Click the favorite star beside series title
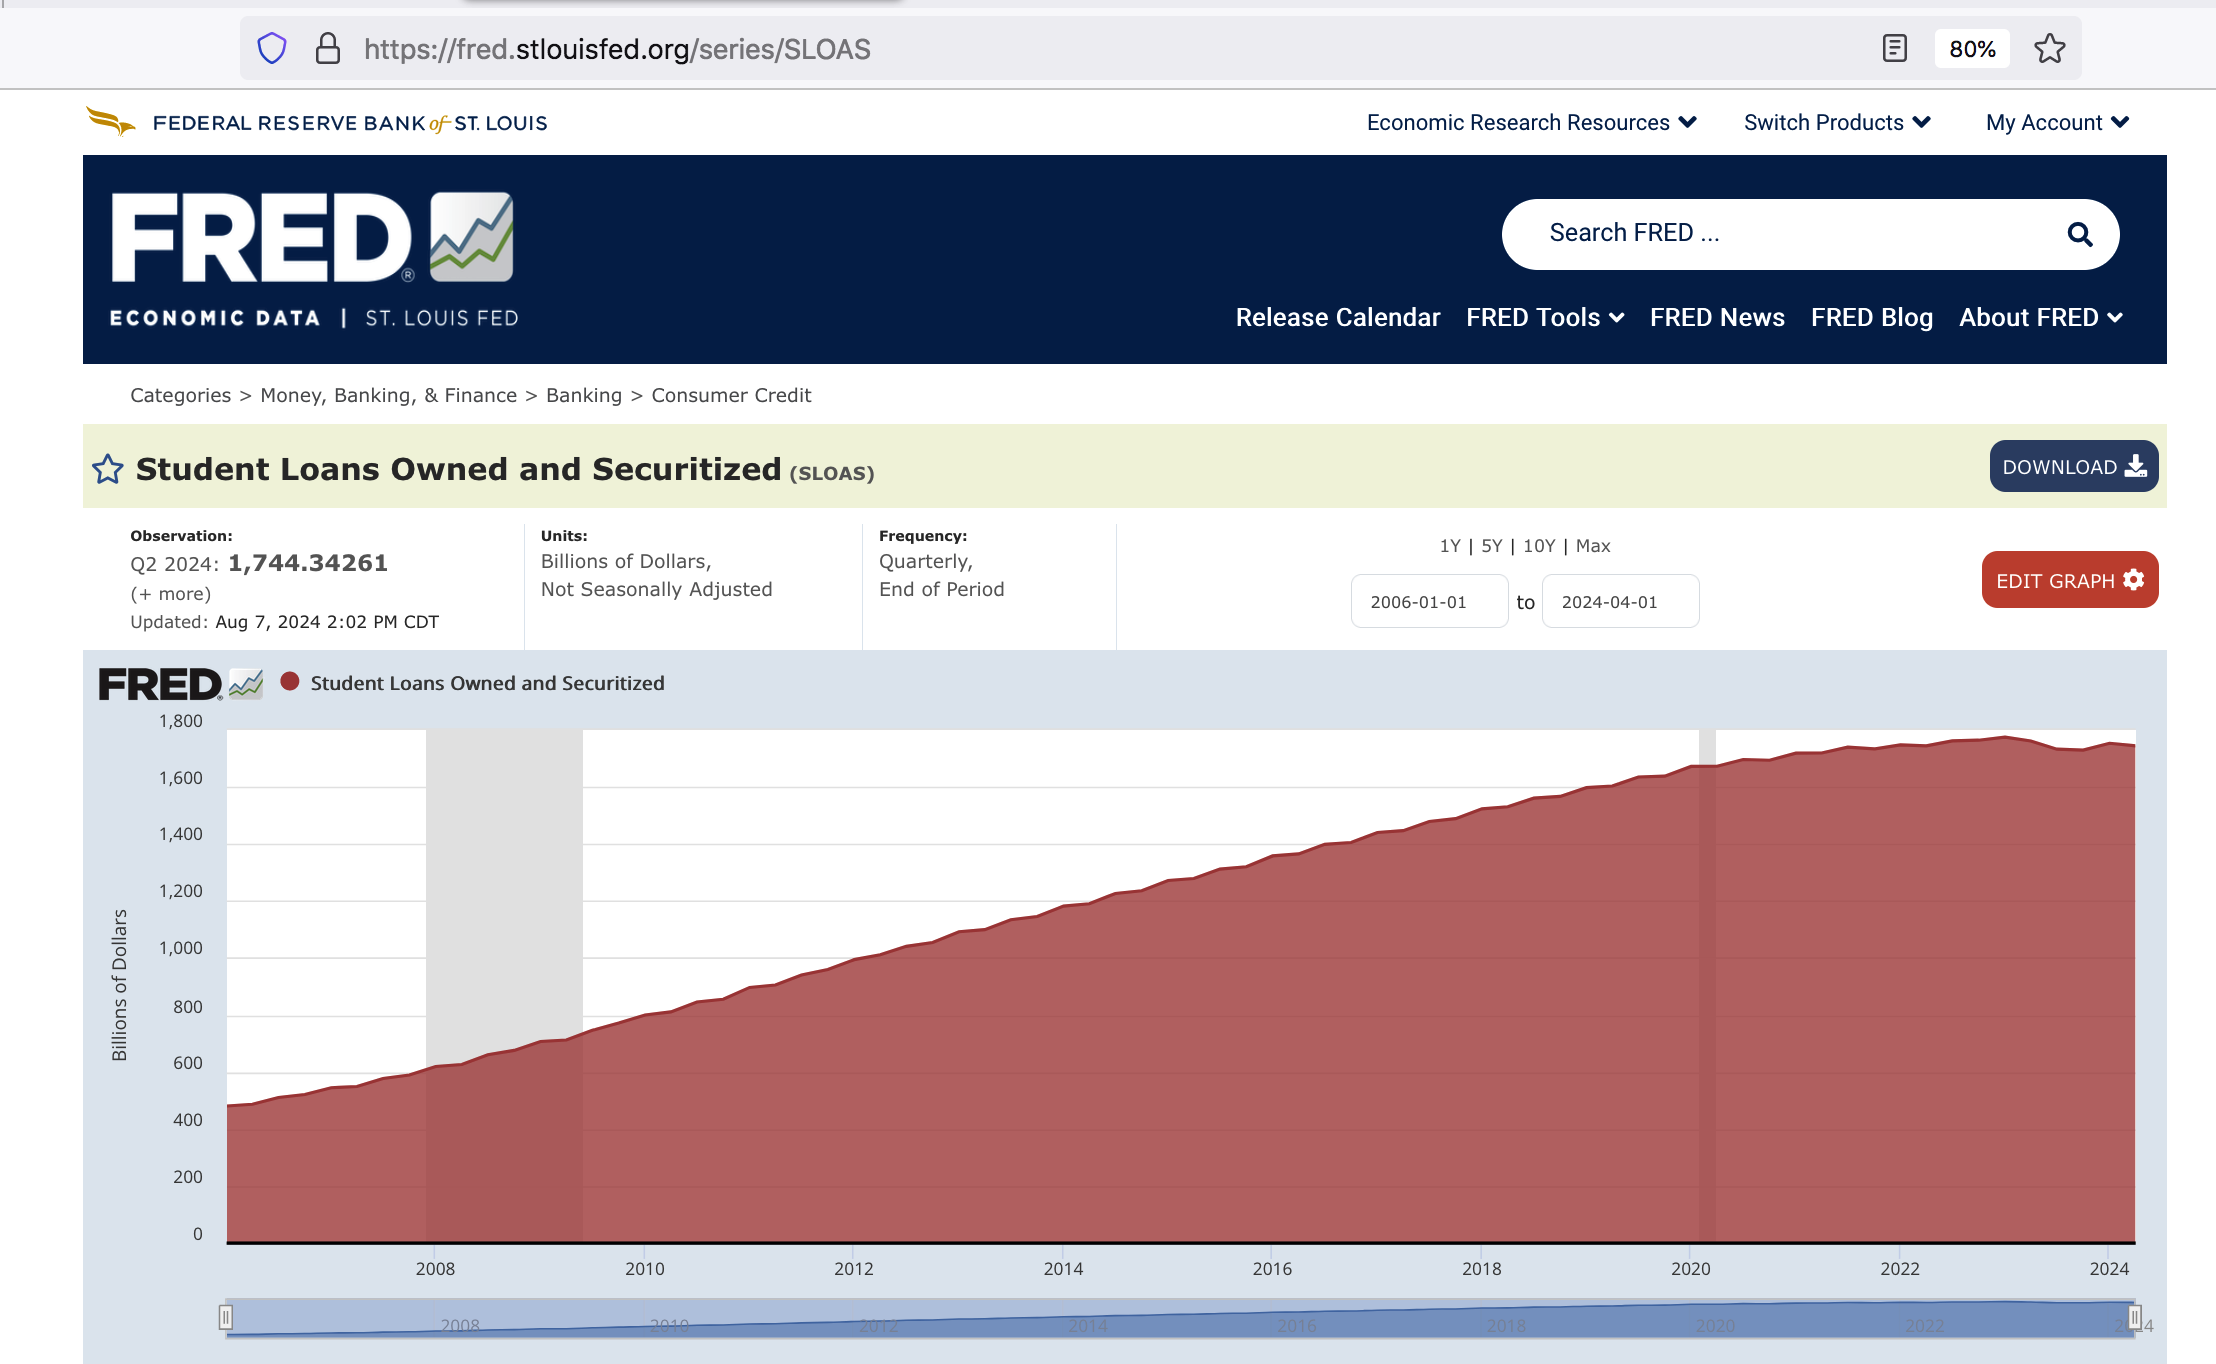This screenshot has height=1364, width=2216. point(108,469)
